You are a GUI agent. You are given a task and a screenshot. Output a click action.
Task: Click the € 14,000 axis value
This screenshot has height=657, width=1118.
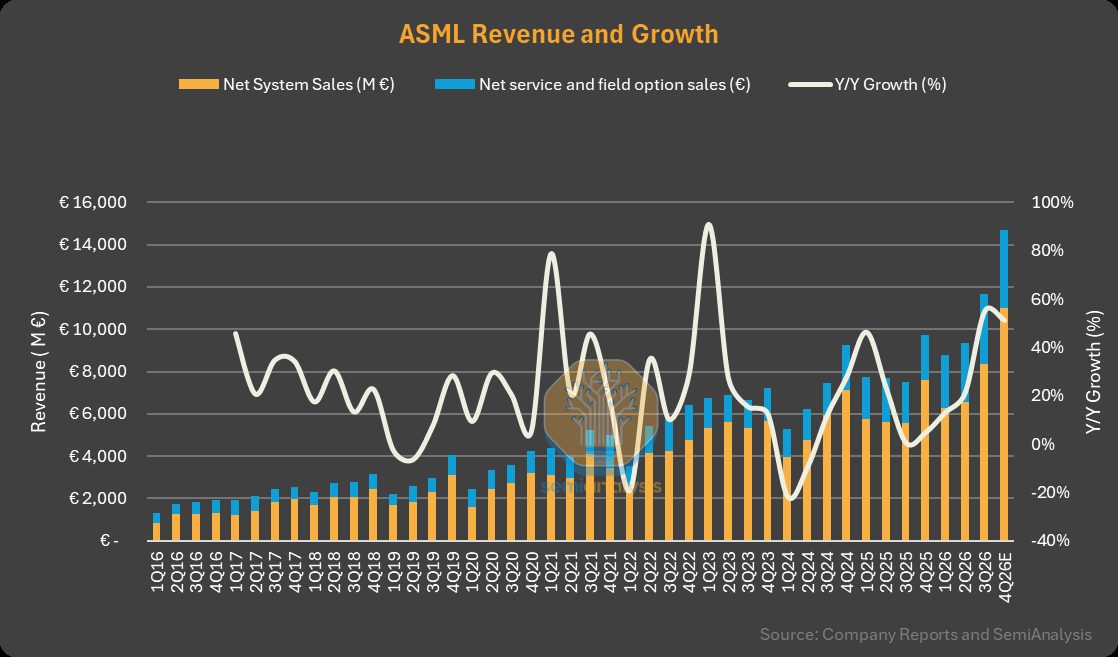click(93, 245)
